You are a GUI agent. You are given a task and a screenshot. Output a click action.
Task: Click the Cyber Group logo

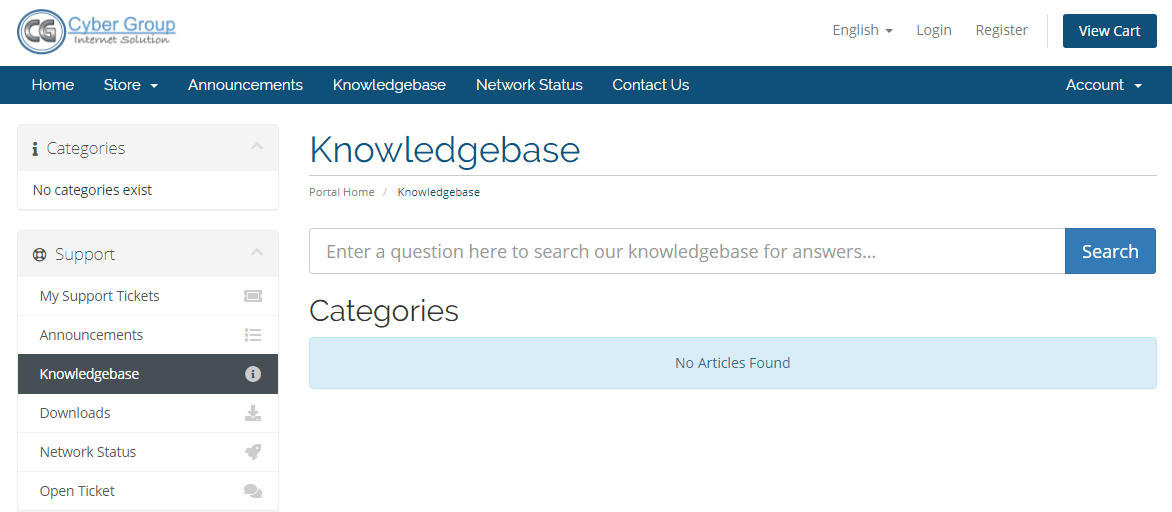click(97, 31)
